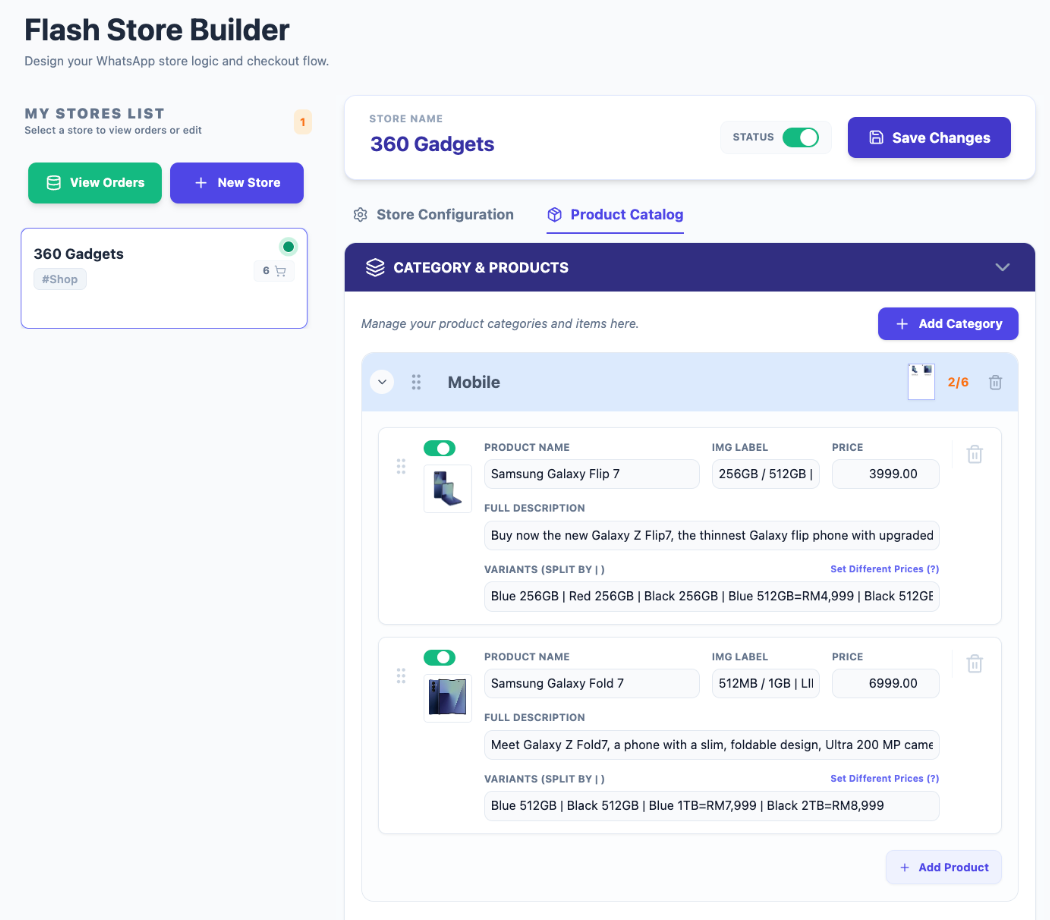
Task: Collapse the CATEGORY & PRODUCTS panel
Action: click(x=1002, y=267)
